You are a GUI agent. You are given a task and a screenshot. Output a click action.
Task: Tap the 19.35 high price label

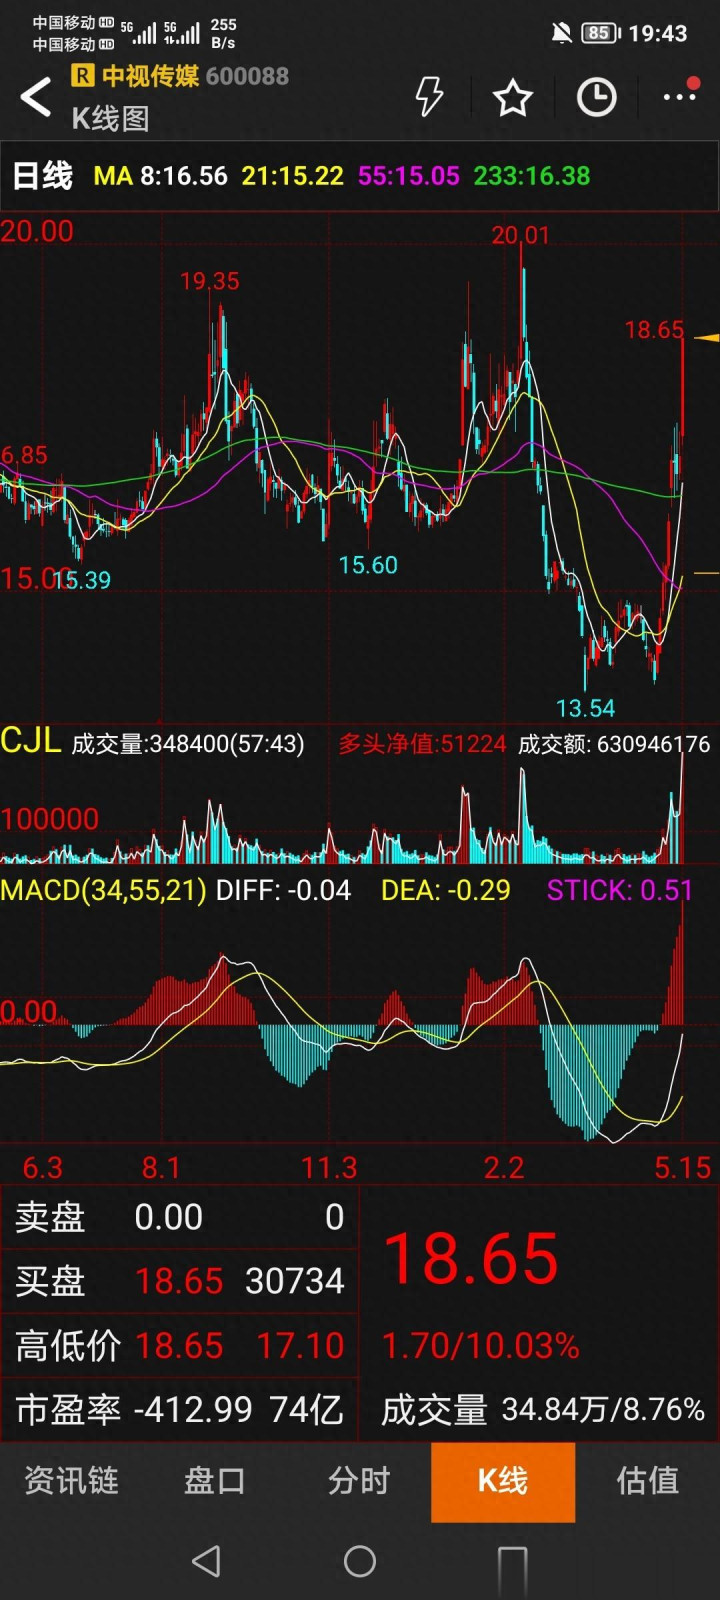[209, 281]
